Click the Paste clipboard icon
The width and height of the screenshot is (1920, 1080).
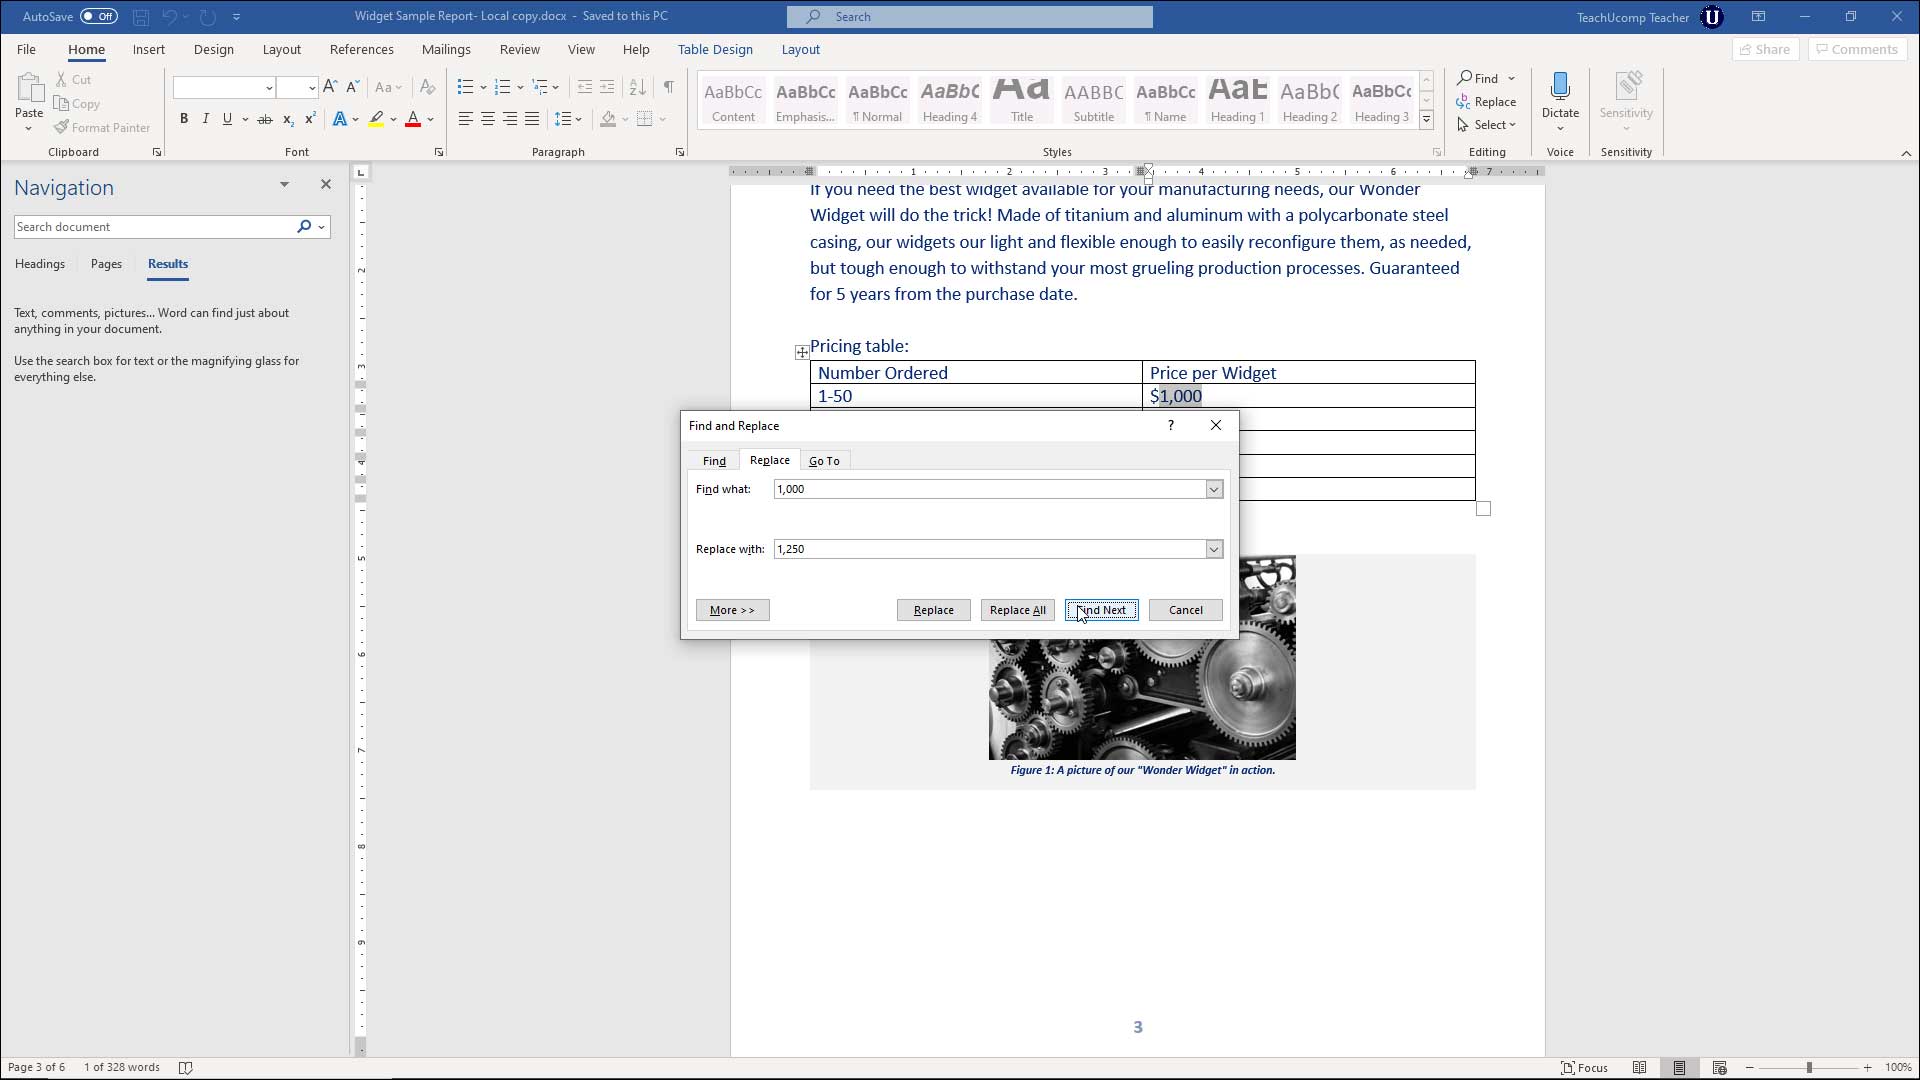[x=29, y=90]
